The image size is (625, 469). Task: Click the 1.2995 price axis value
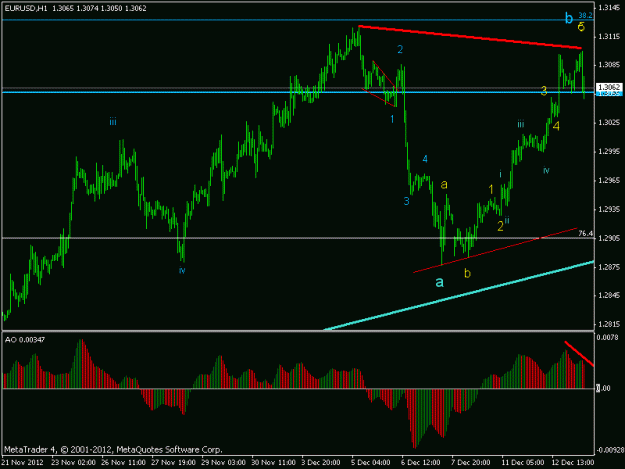[609, 151]
